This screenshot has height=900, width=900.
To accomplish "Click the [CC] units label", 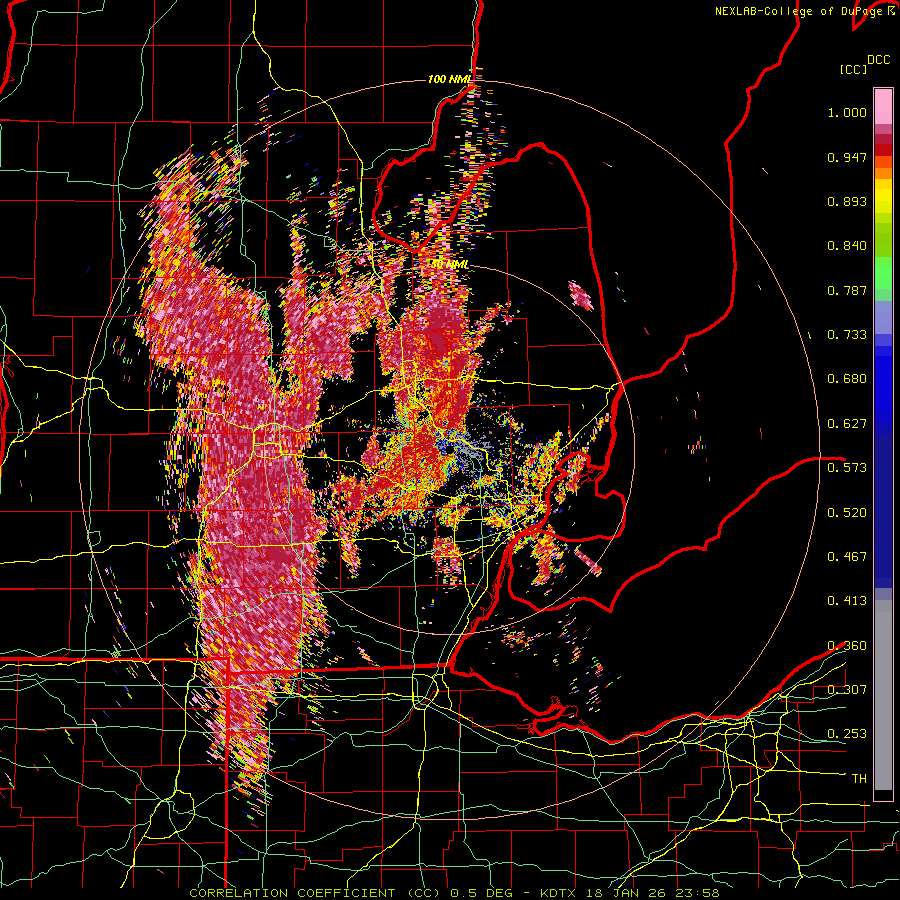I will pos(854,69).
